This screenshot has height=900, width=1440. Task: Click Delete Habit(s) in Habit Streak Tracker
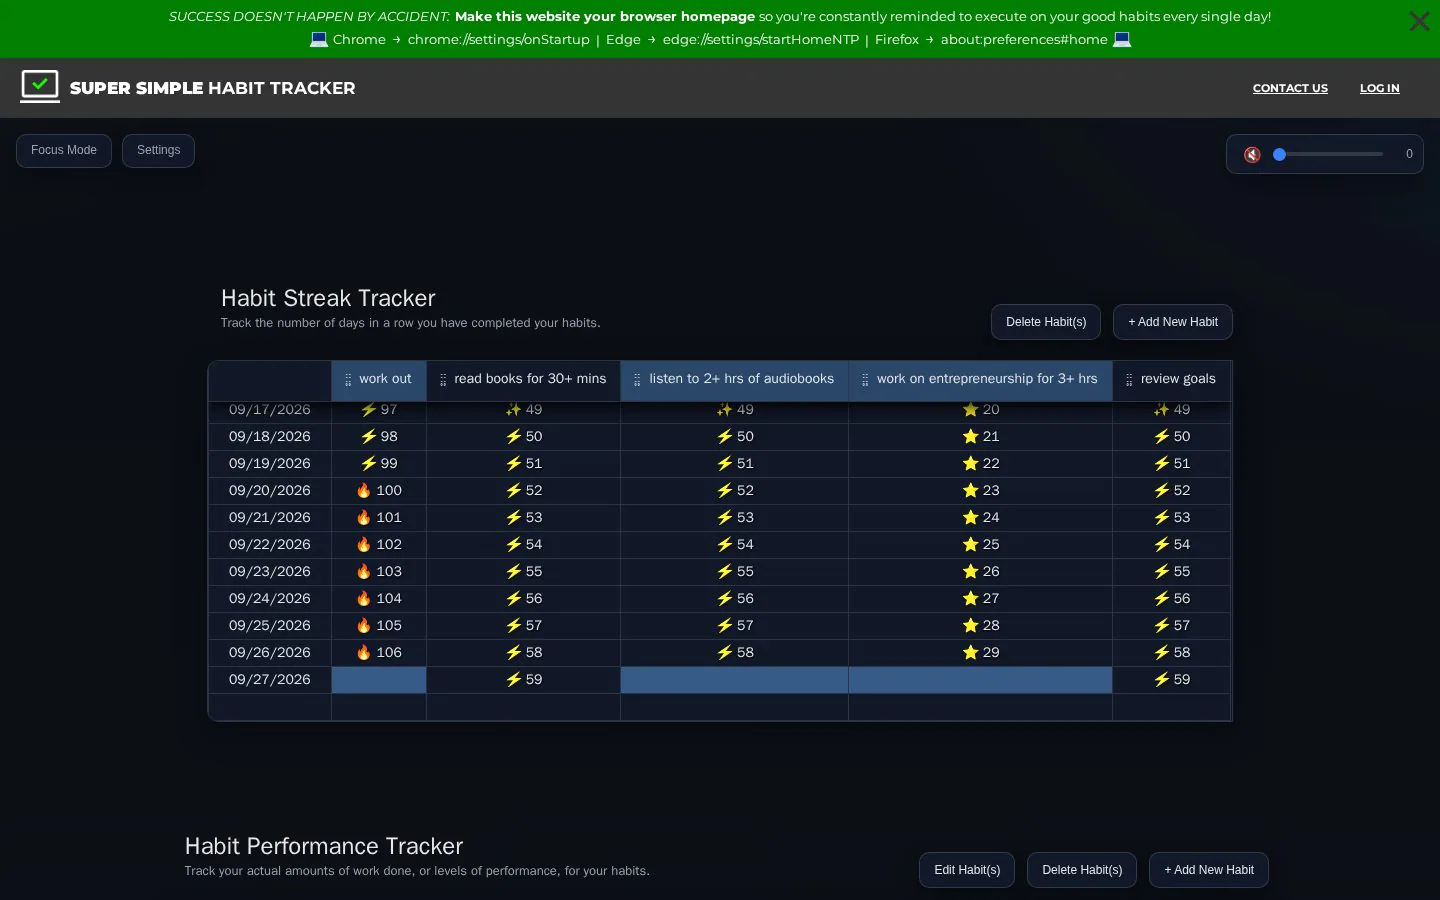click(1046, 322)
